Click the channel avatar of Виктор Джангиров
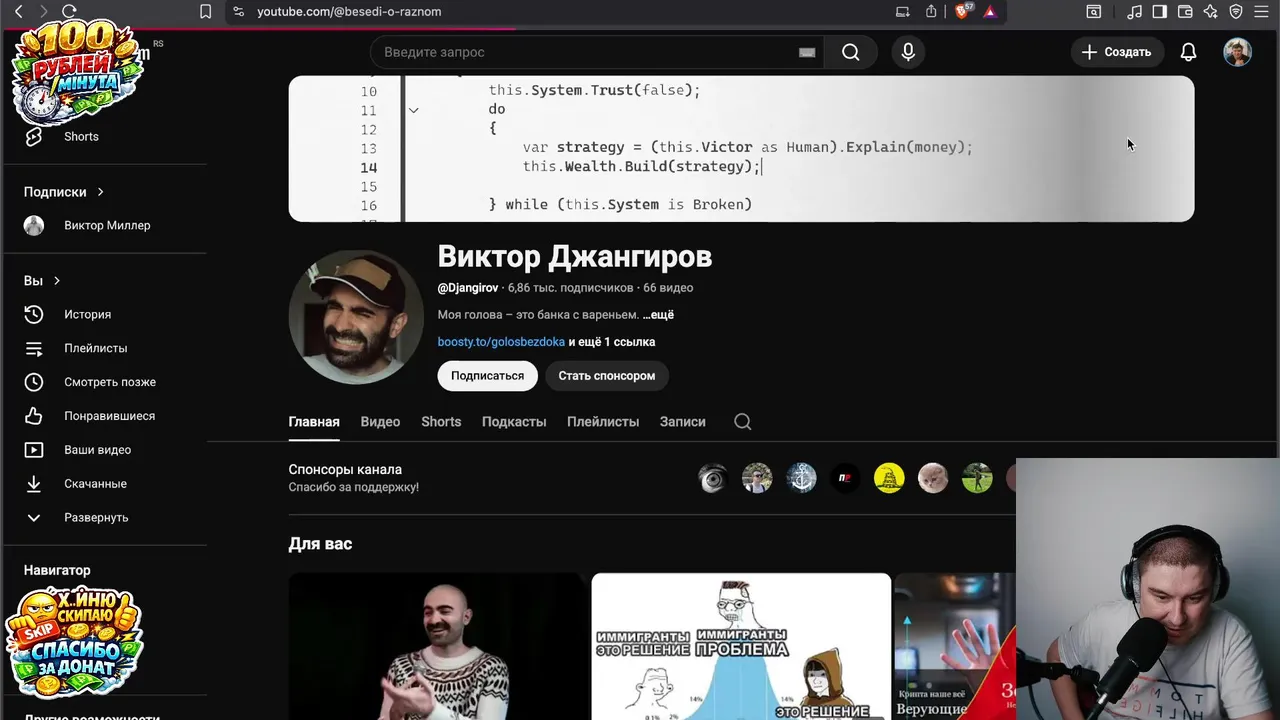Screen dimensions: 1280x720 356,317
